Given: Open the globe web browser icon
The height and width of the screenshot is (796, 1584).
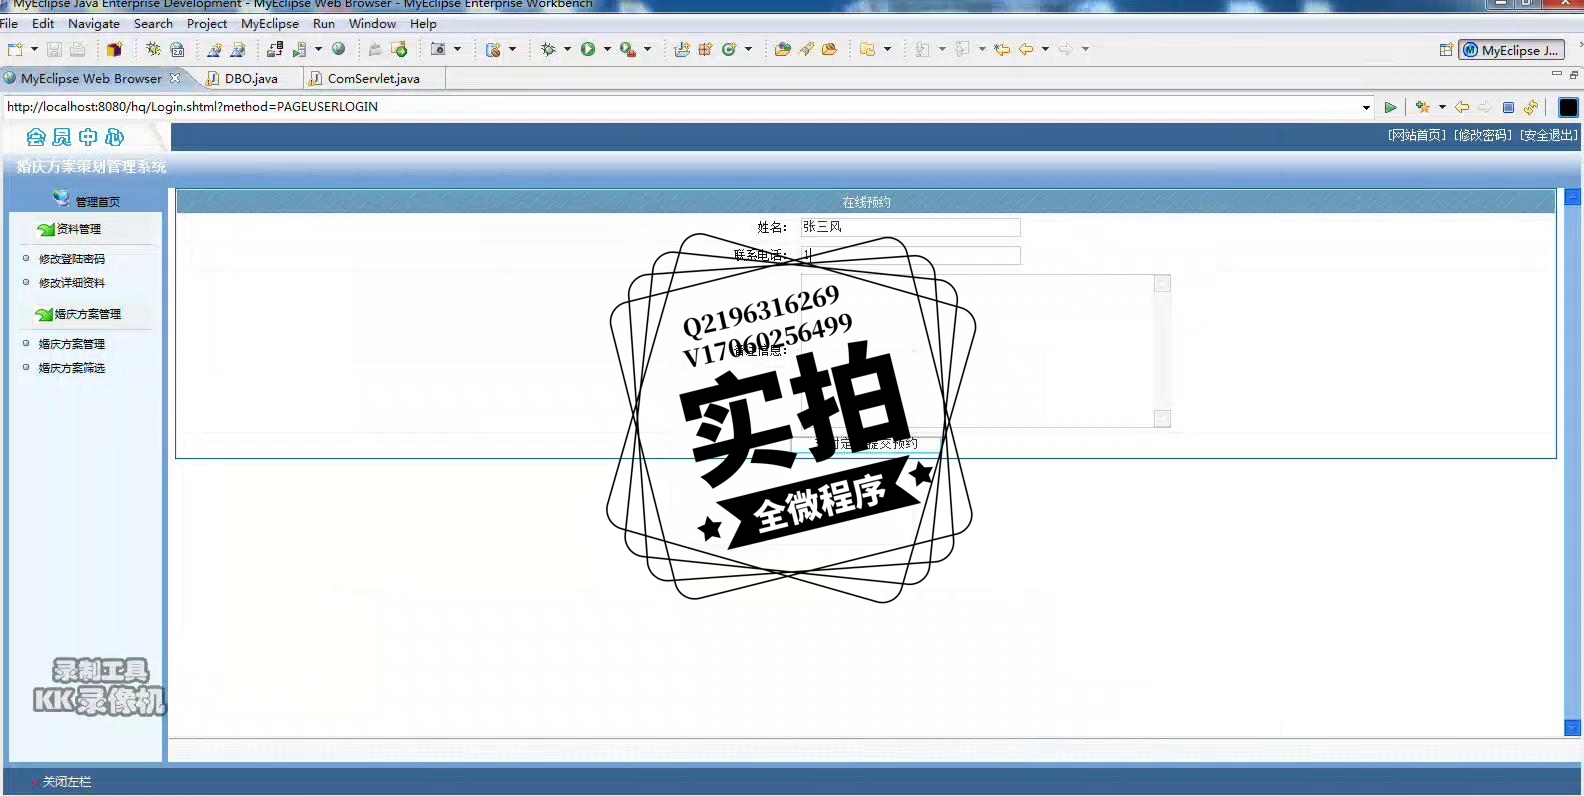Looking at the screenshot, I should pyautogui.click(x=339, y=49).
